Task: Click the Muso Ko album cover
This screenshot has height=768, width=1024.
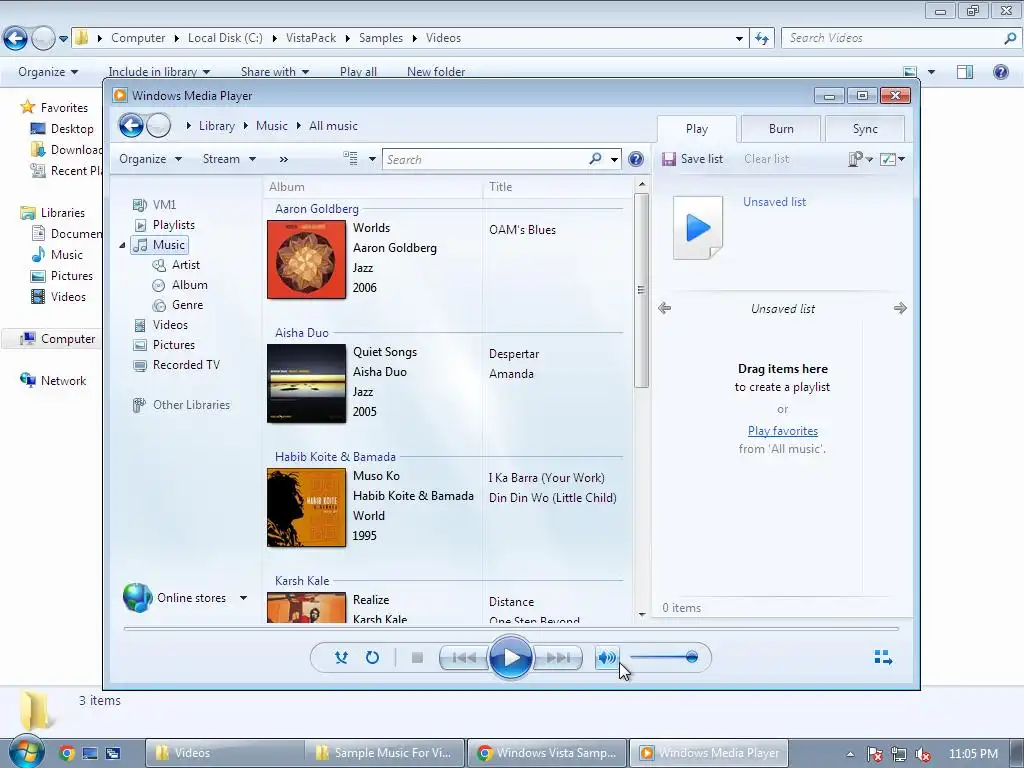Action: 306,507
